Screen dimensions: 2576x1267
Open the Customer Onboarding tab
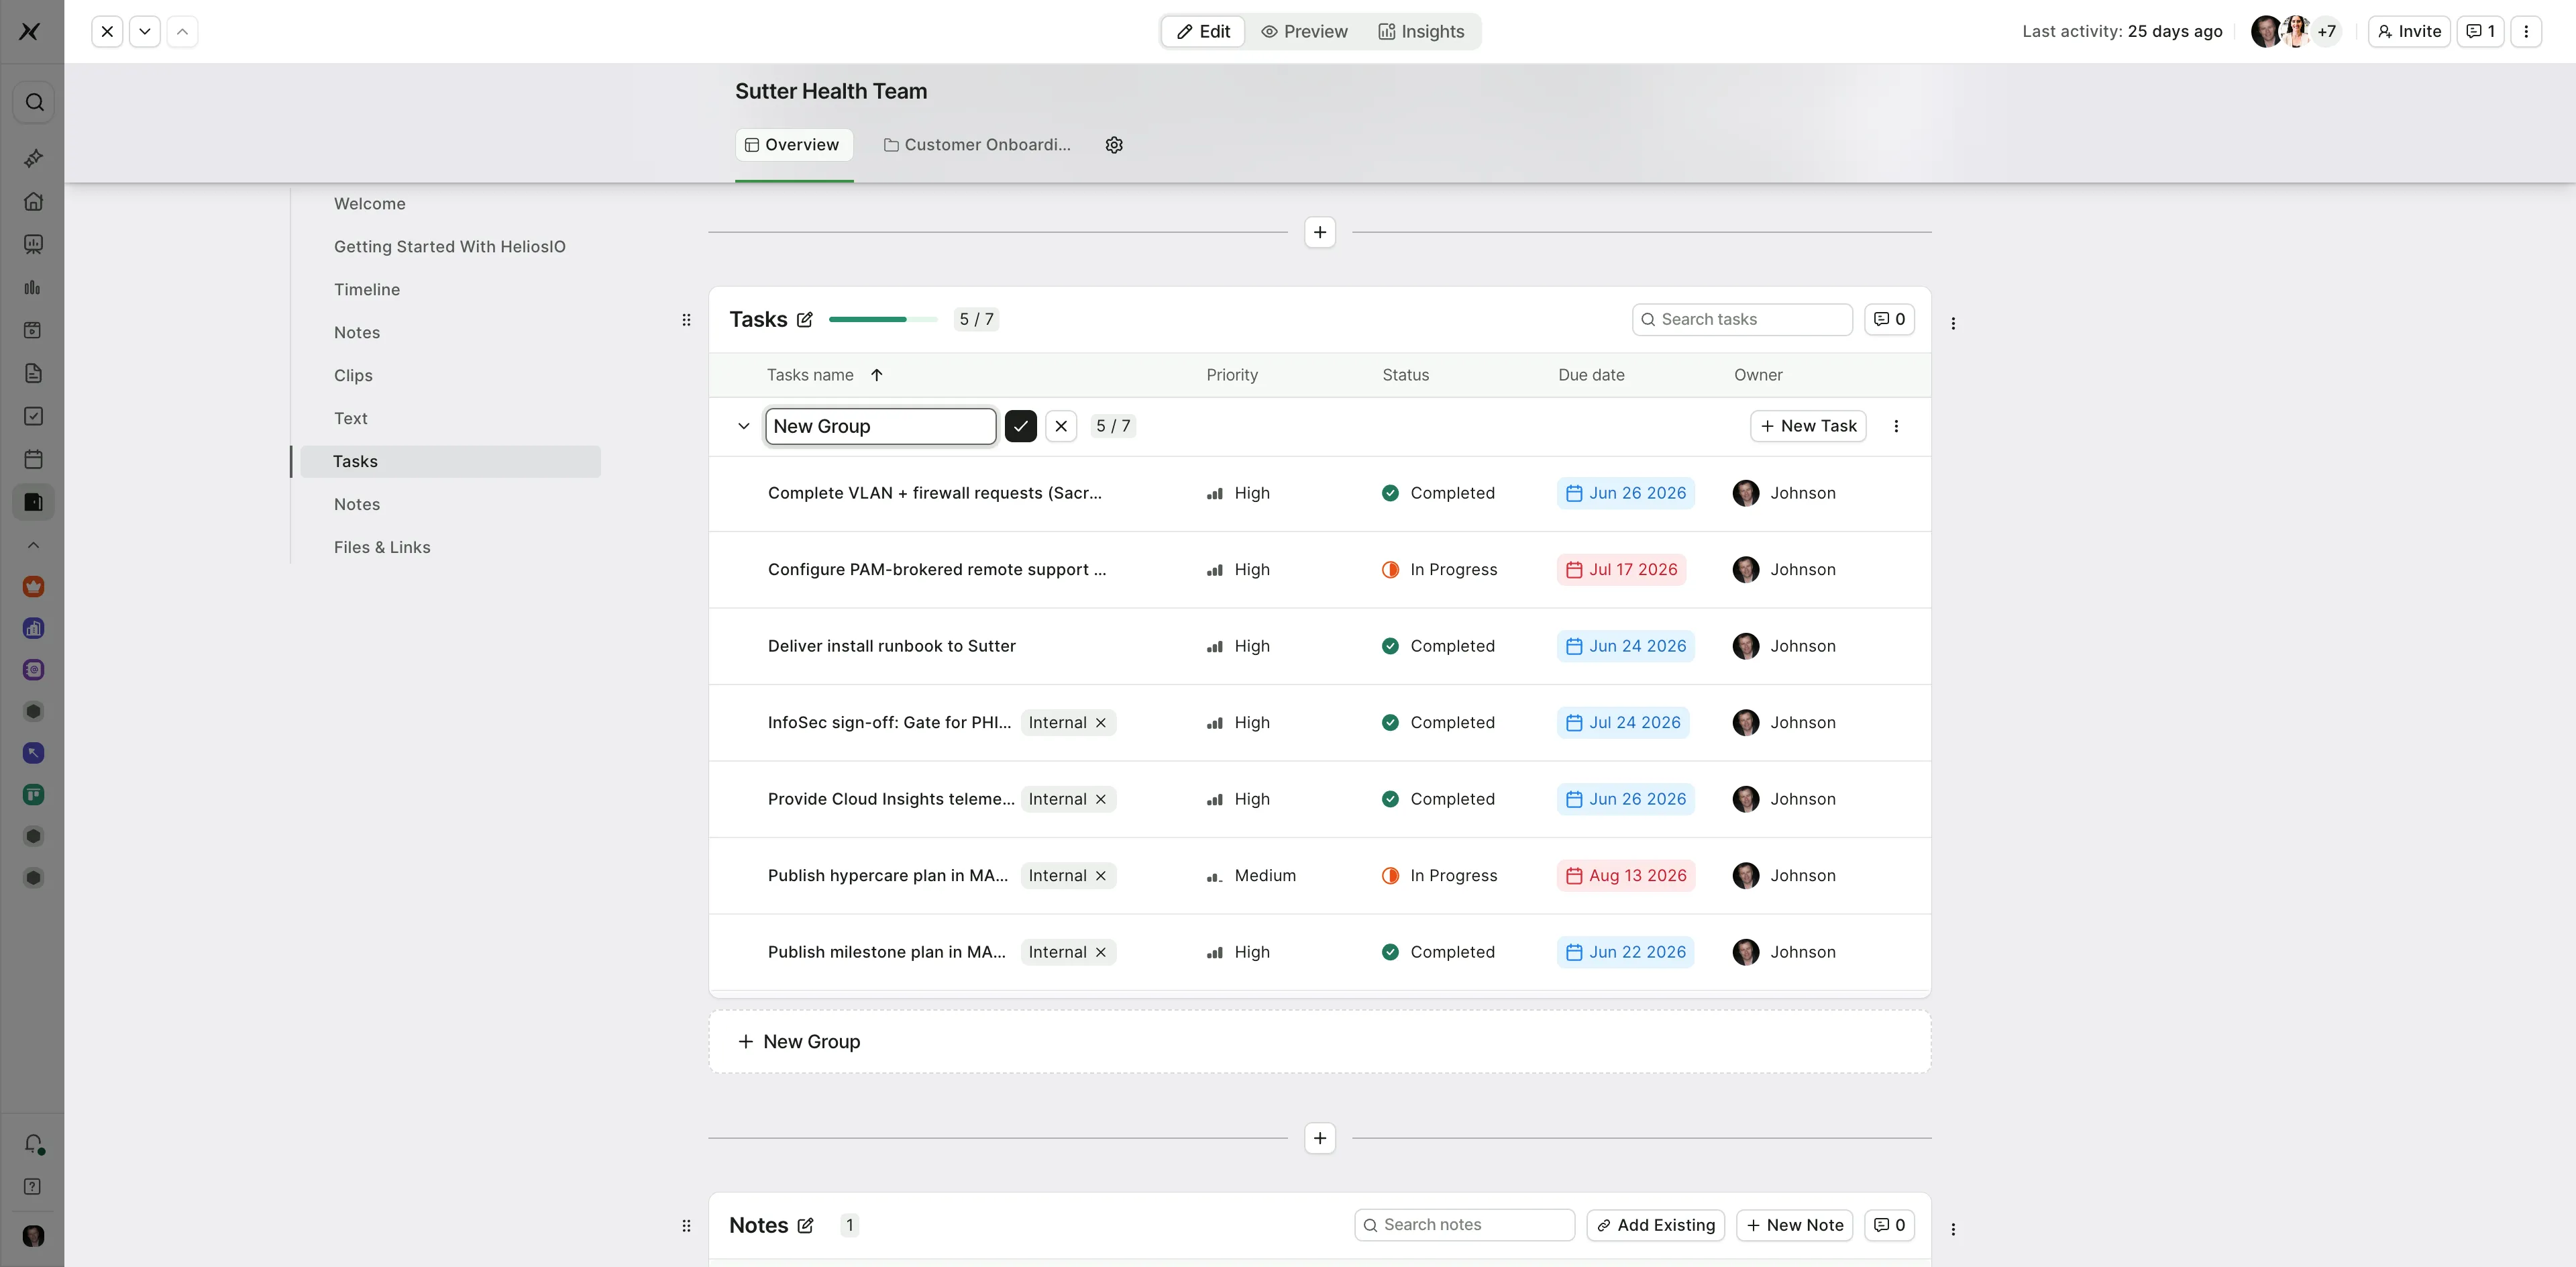click(x=977, y=145)
